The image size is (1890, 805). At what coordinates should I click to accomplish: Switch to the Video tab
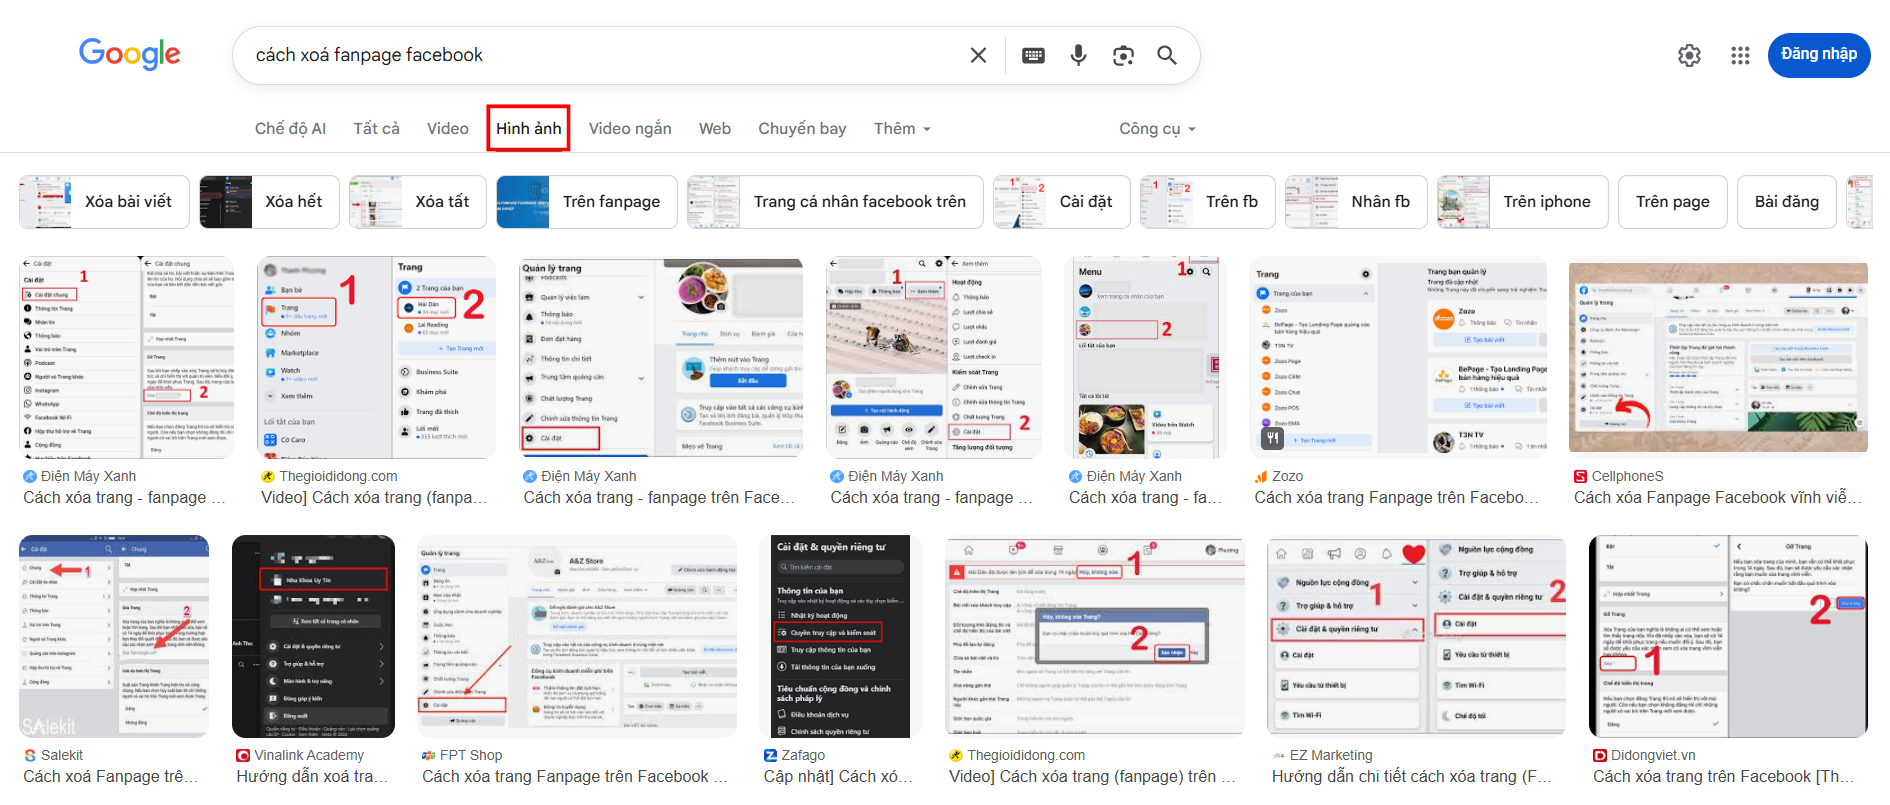[x=447, y=128]
